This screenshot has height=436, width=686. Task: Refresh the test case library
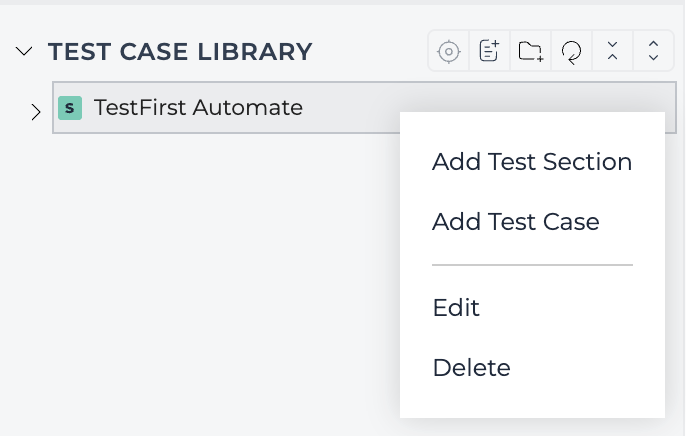click(x=571, y=51)
